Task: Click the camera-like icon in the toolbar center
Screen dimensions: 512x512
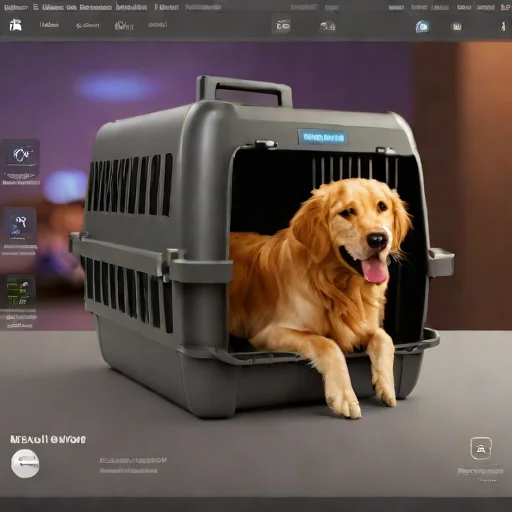Action: pyautogui.click(x=283, y=25)
